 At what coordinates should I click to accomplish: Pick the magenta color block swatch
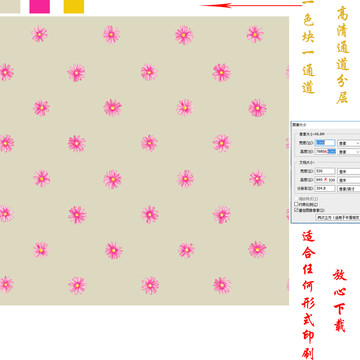tap(40, 6)
